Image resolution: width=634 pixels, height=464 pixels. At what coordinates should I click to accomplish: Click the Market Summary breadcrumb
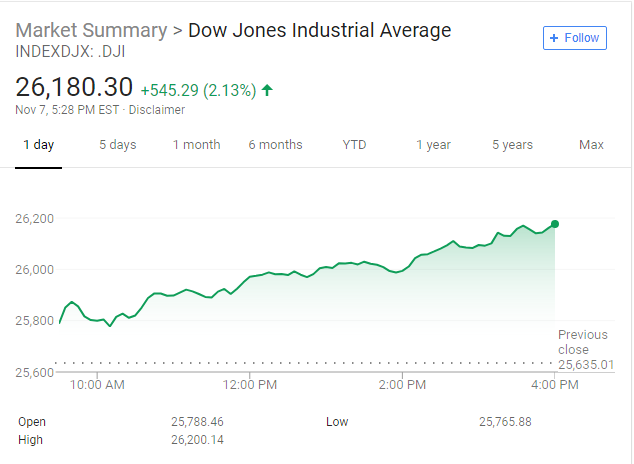click(91, 30)
